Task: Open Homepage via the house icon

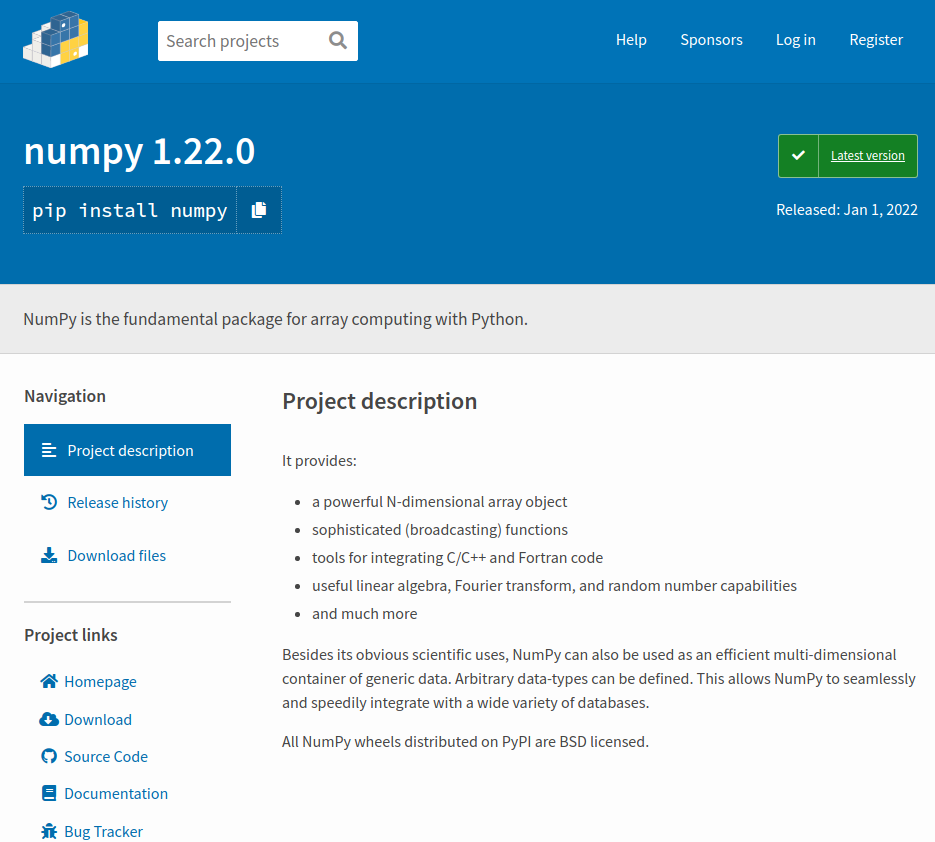Action: point(46,680)
